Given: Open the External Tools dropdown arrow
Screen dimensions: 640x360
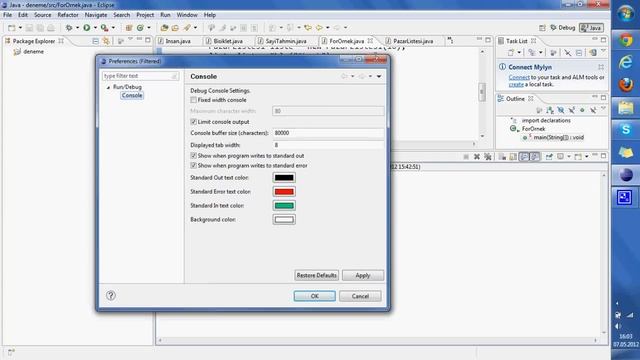Looking at the screenshot, I should click(x=113, y=28).
